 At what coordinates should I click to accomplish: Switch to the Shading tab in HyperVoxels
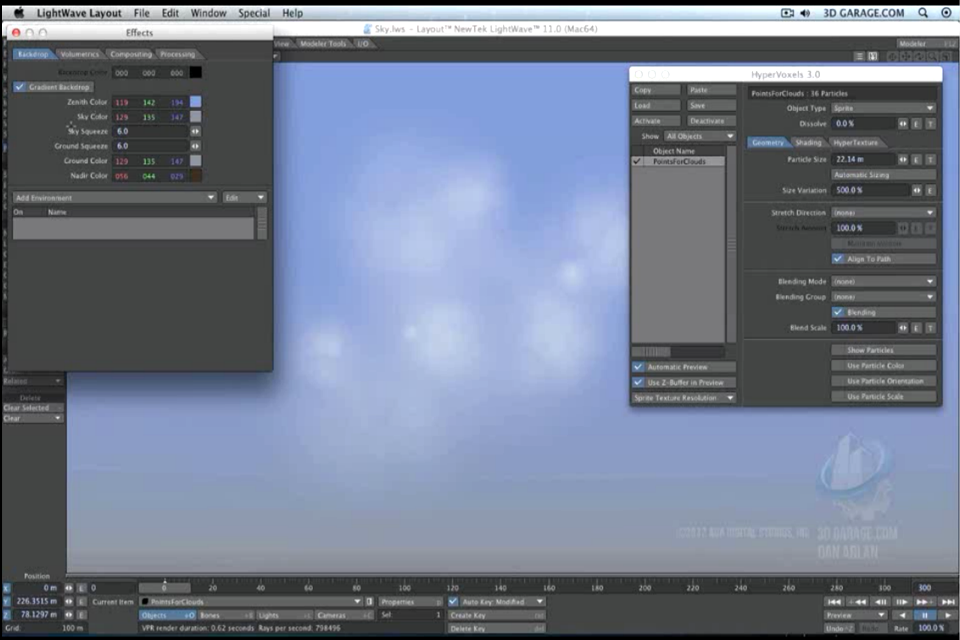808,142
